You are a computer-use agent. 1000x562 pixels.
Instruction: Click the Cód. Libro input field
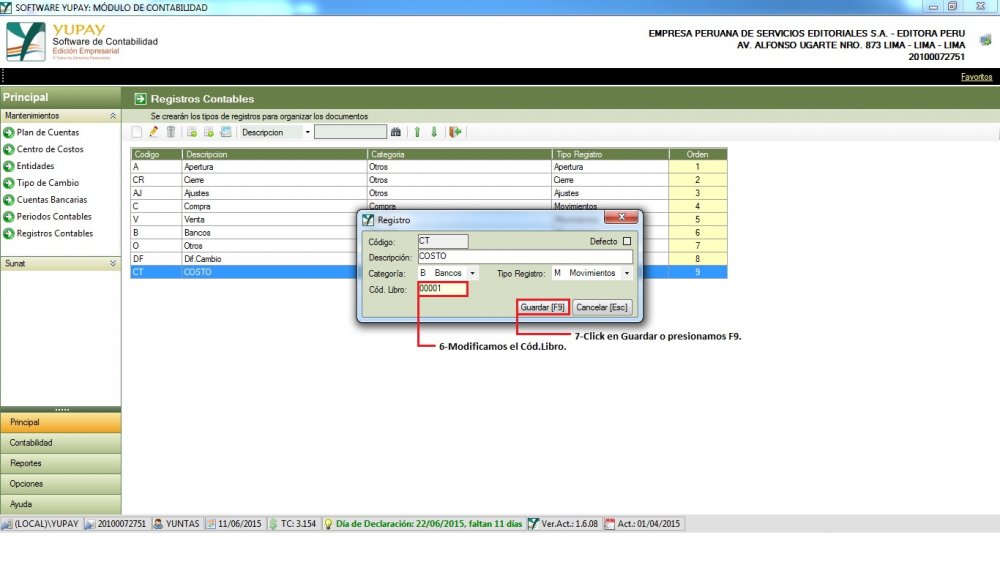tap(443, 289)
